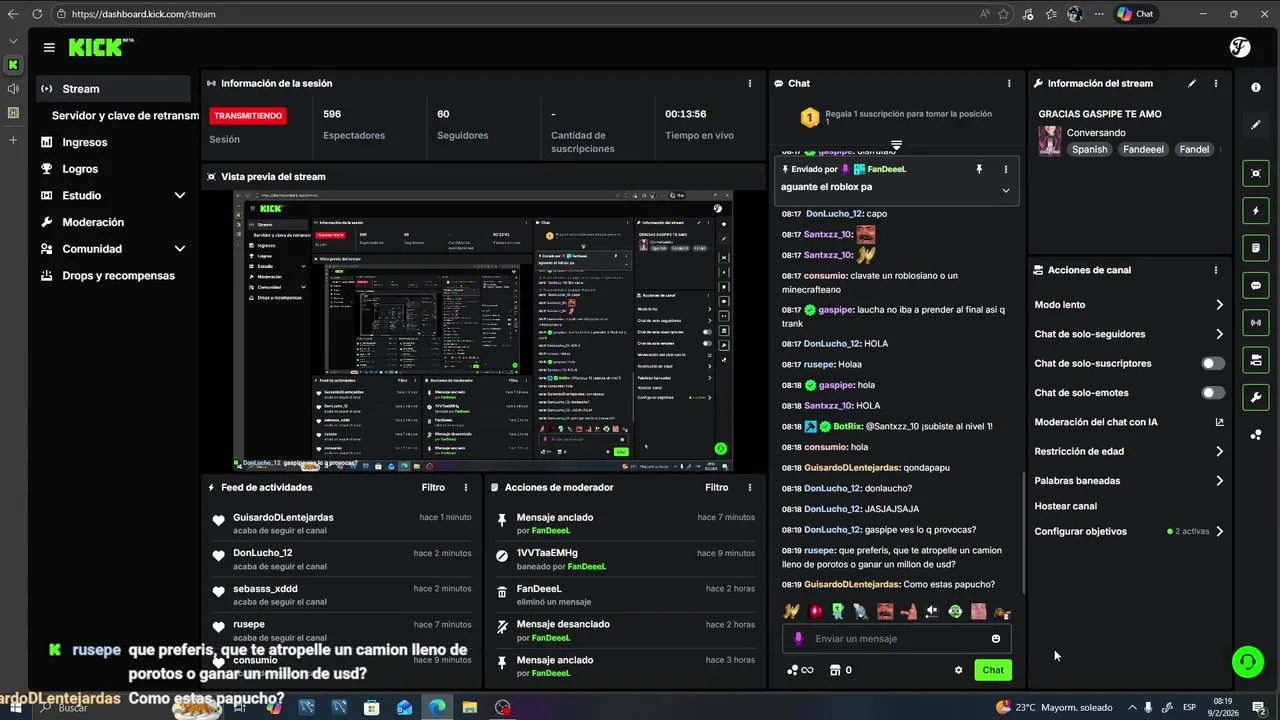Click DonLucho_12 in the activity feed
Screen dimensions: 1280x720
[263, 553]
